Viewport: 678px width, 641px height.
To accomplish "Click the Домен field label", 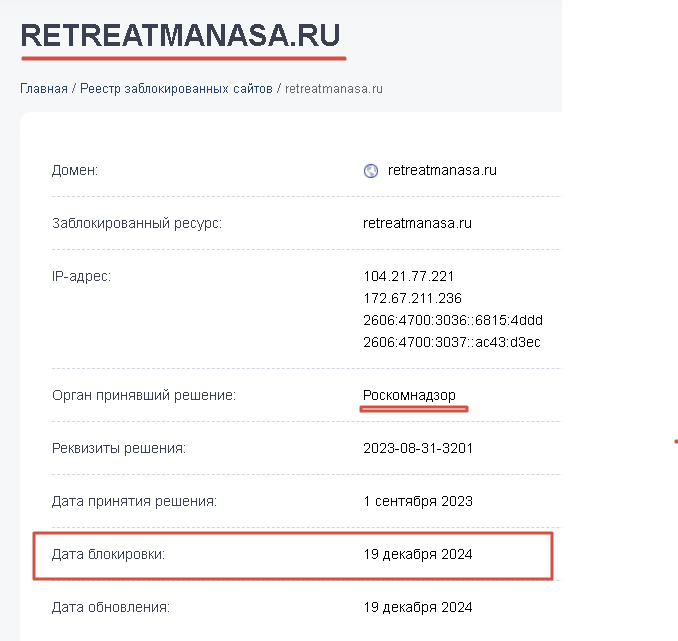I will [x=75, y=171].
